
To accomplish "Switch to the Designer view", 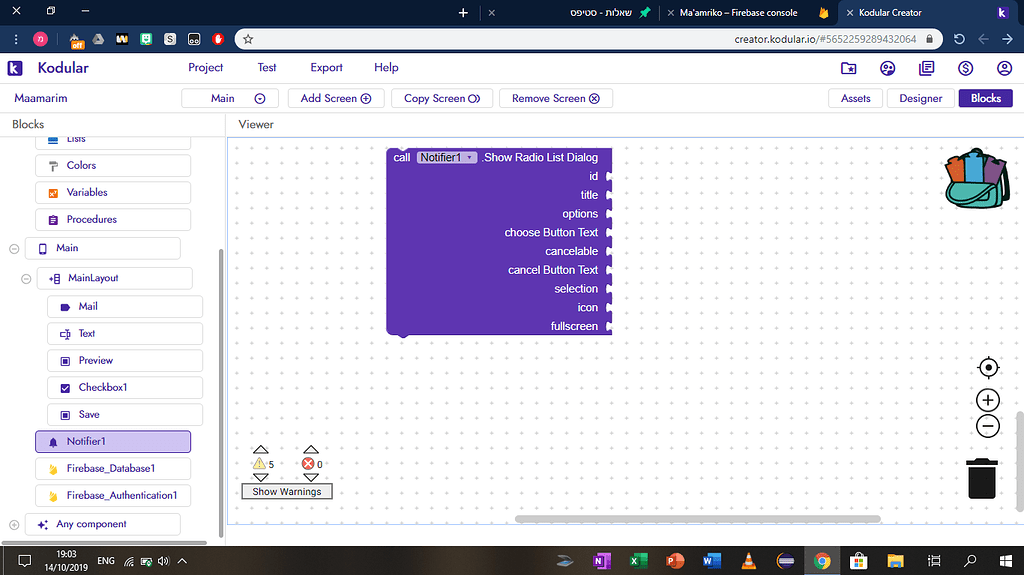I will click(x=920, y=99).
